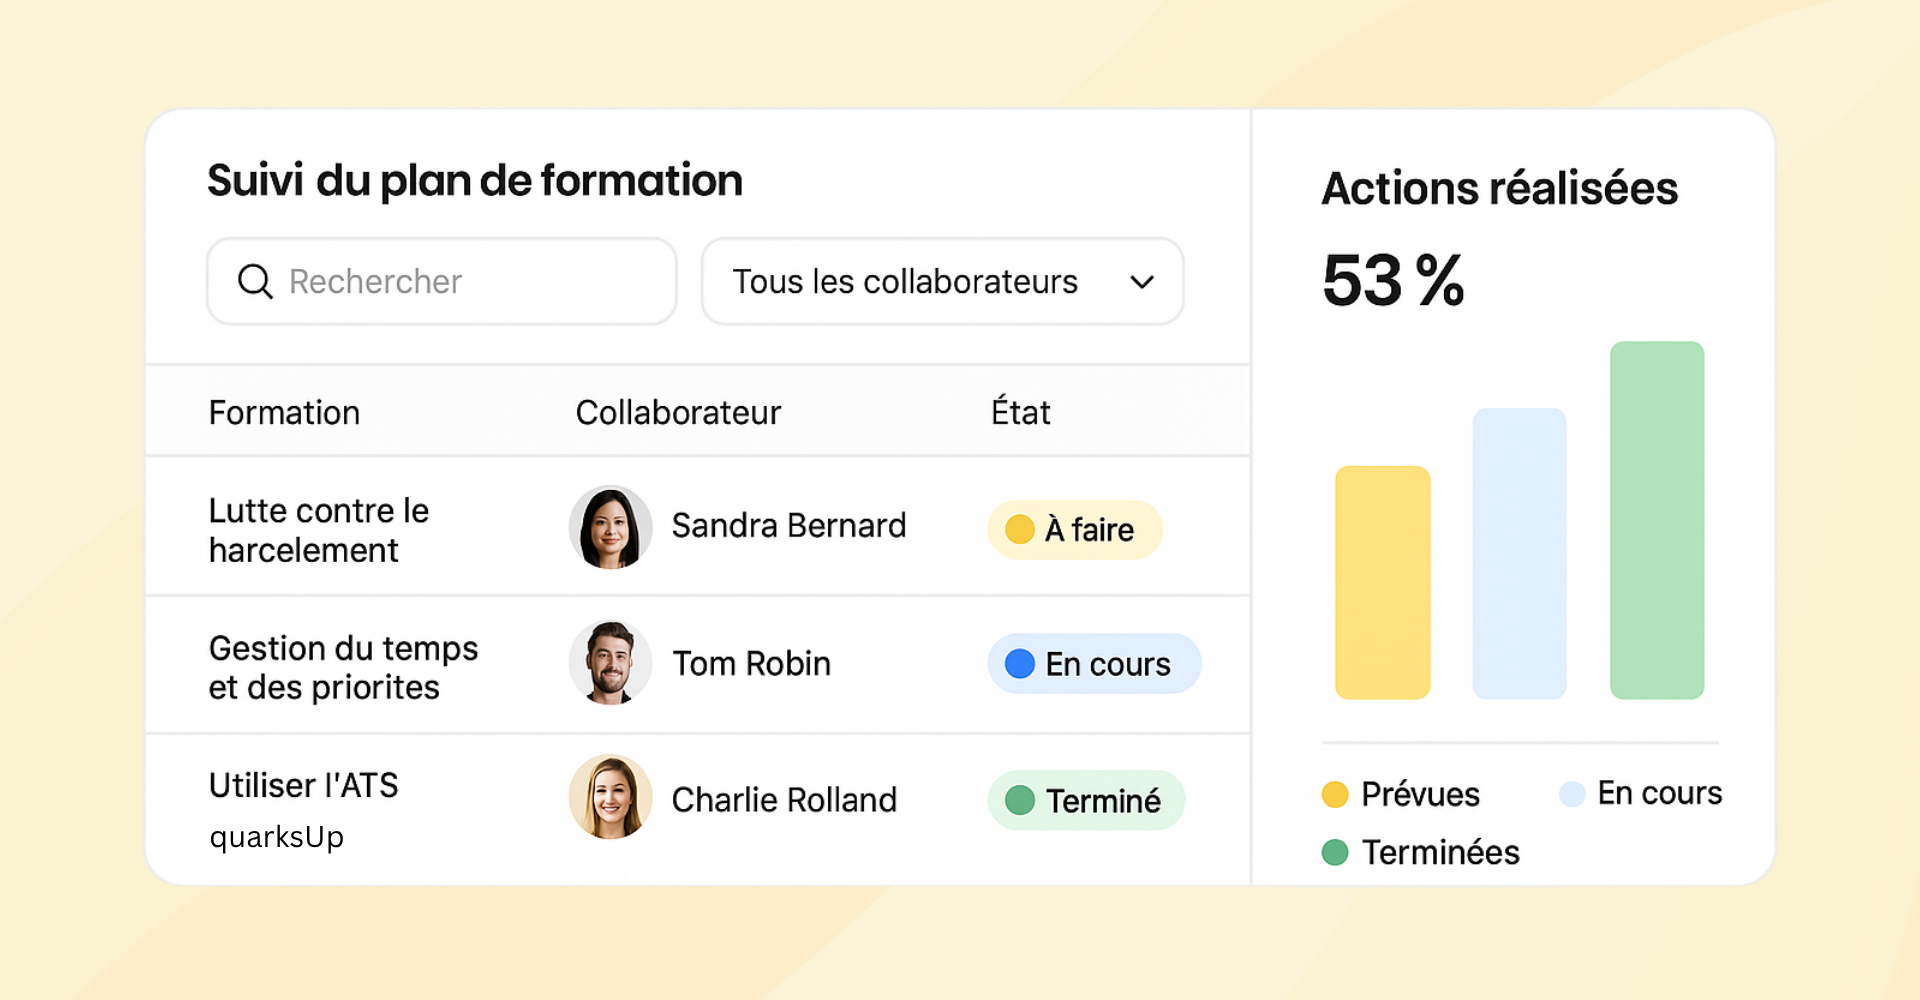Screen dimensions: 1920x1000
Task: Click Charlie Rolland's avatar photo
Action: click(610, 797)
